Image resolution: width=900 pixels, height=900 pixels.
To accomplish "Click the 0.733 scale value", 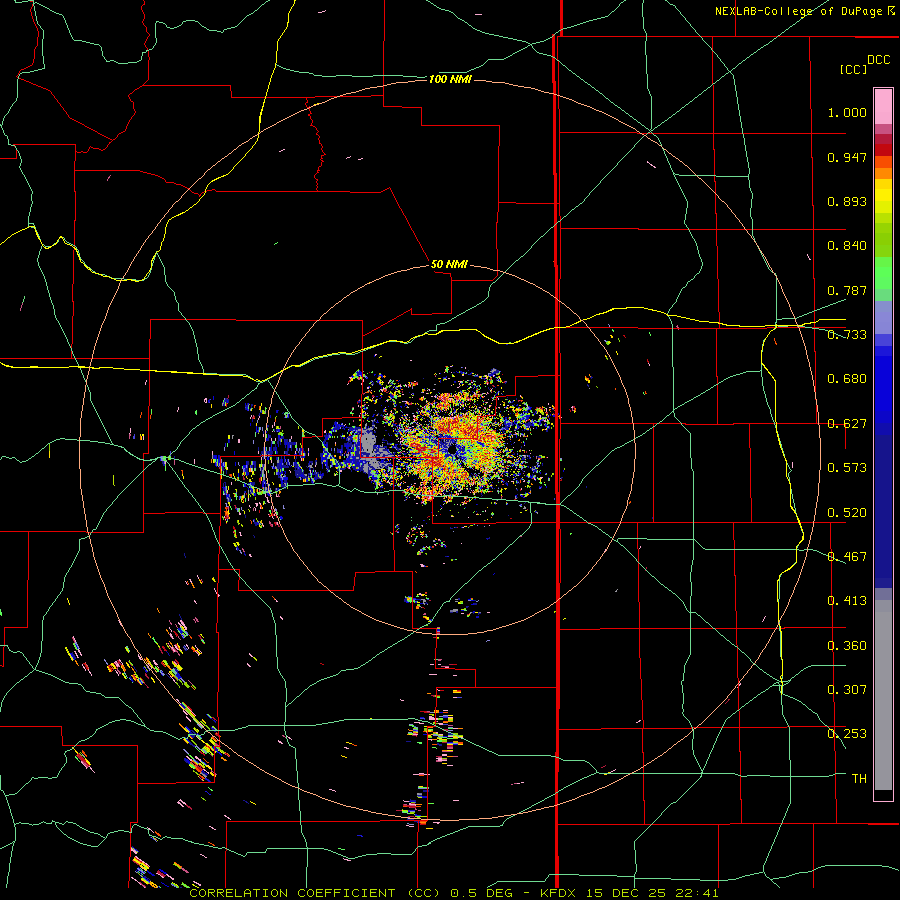I will (847, 335).
